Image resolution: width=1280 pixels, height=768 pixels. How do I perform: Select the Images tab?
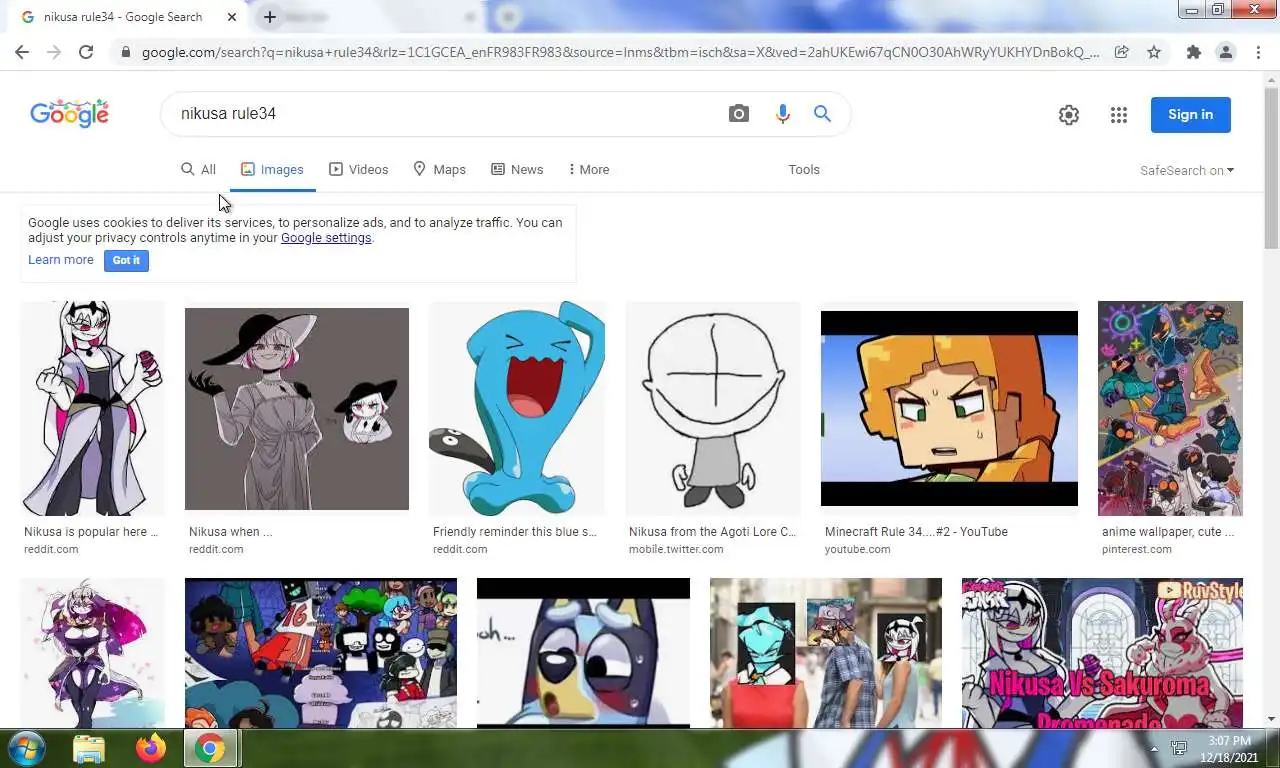(272, 169)
